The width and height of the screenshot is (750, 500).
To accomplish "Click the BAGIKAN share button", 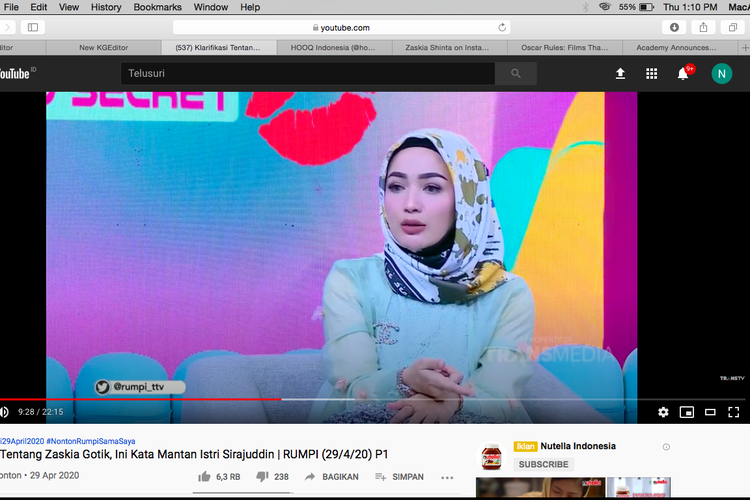I will tap(331, 477).
